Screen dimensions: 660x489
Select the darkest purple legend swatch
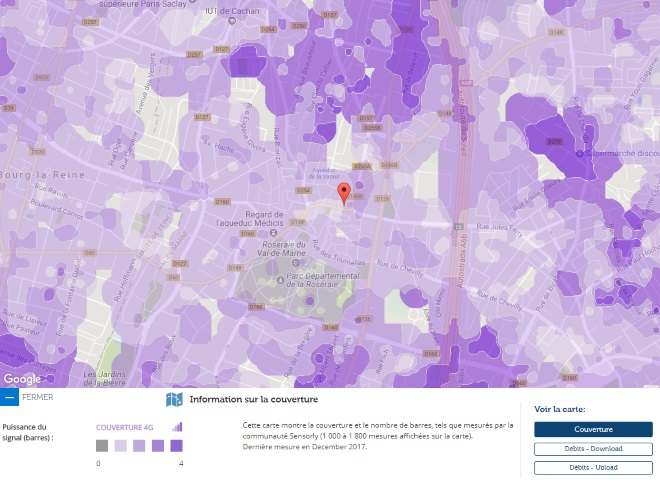tap(176, 446)
